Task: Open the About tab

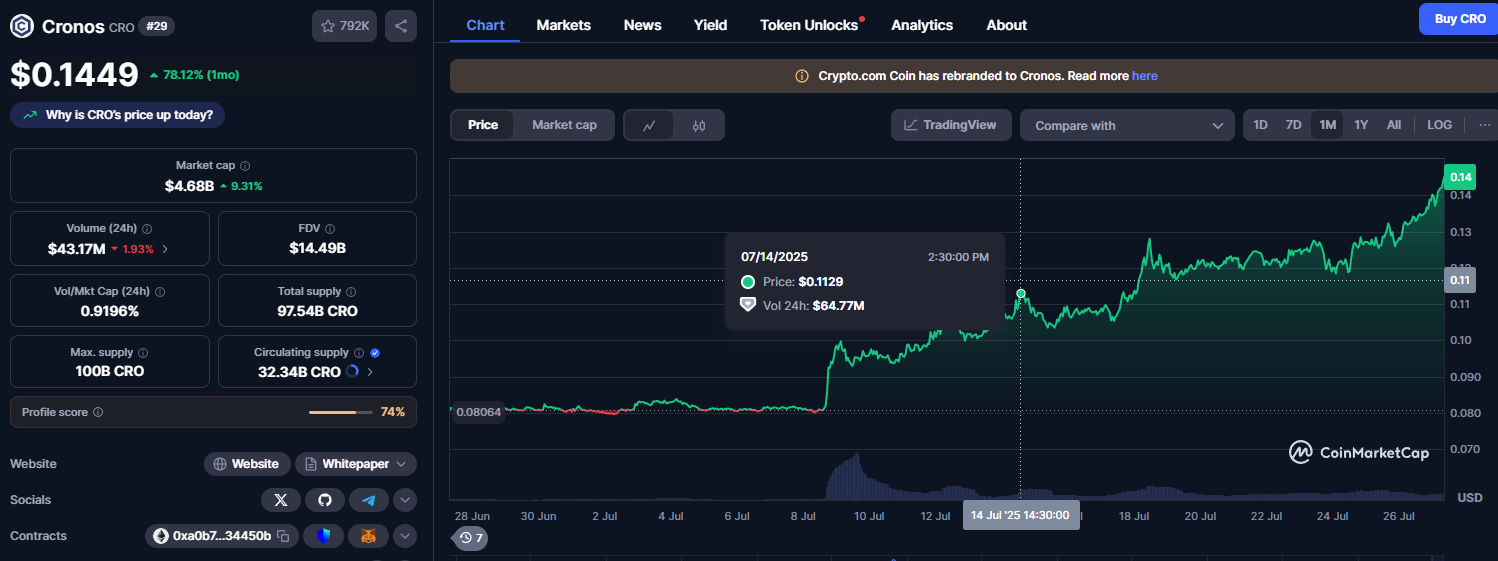Action: point(1006,25)
